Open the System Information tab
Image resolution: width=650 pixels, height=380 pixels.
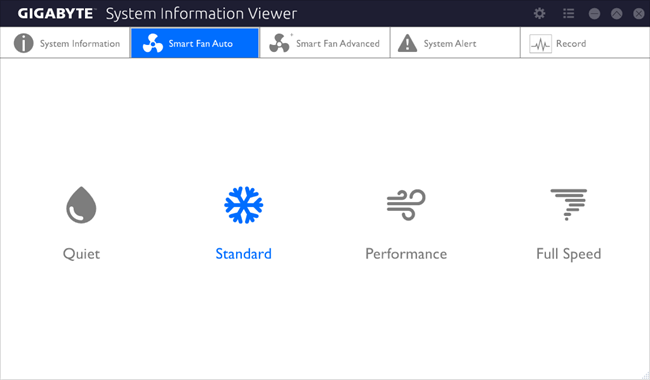pyautogui.click(x=65, y=43)
